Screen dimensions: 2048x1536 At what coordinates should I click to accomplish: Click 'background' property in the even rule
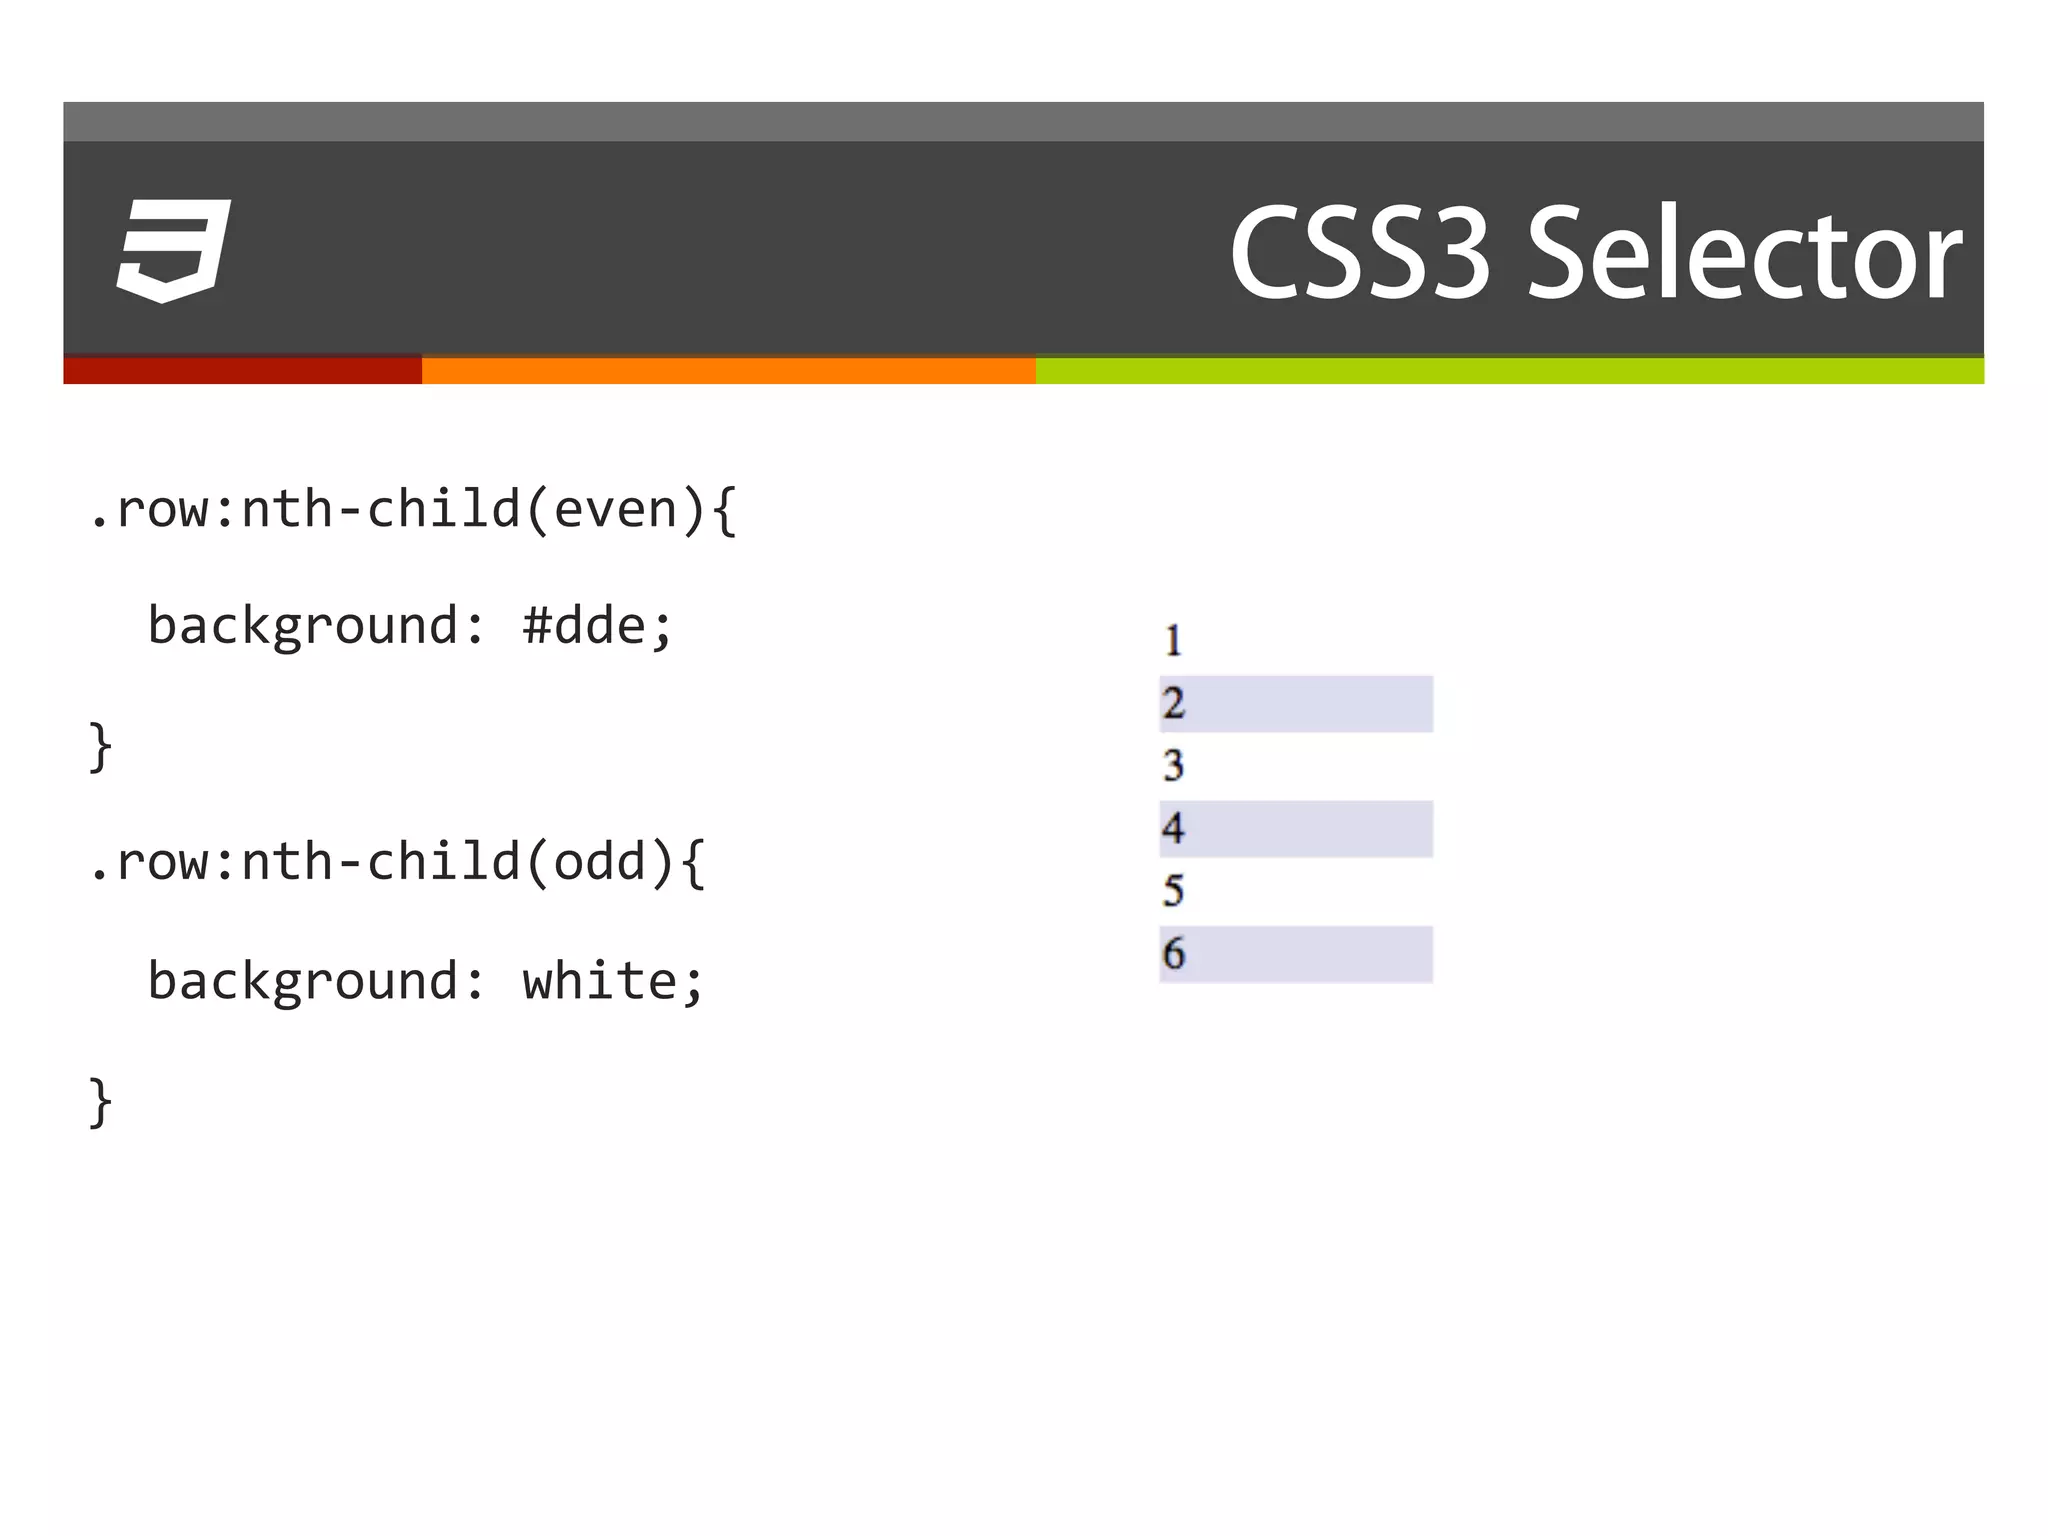coord(303,627)
